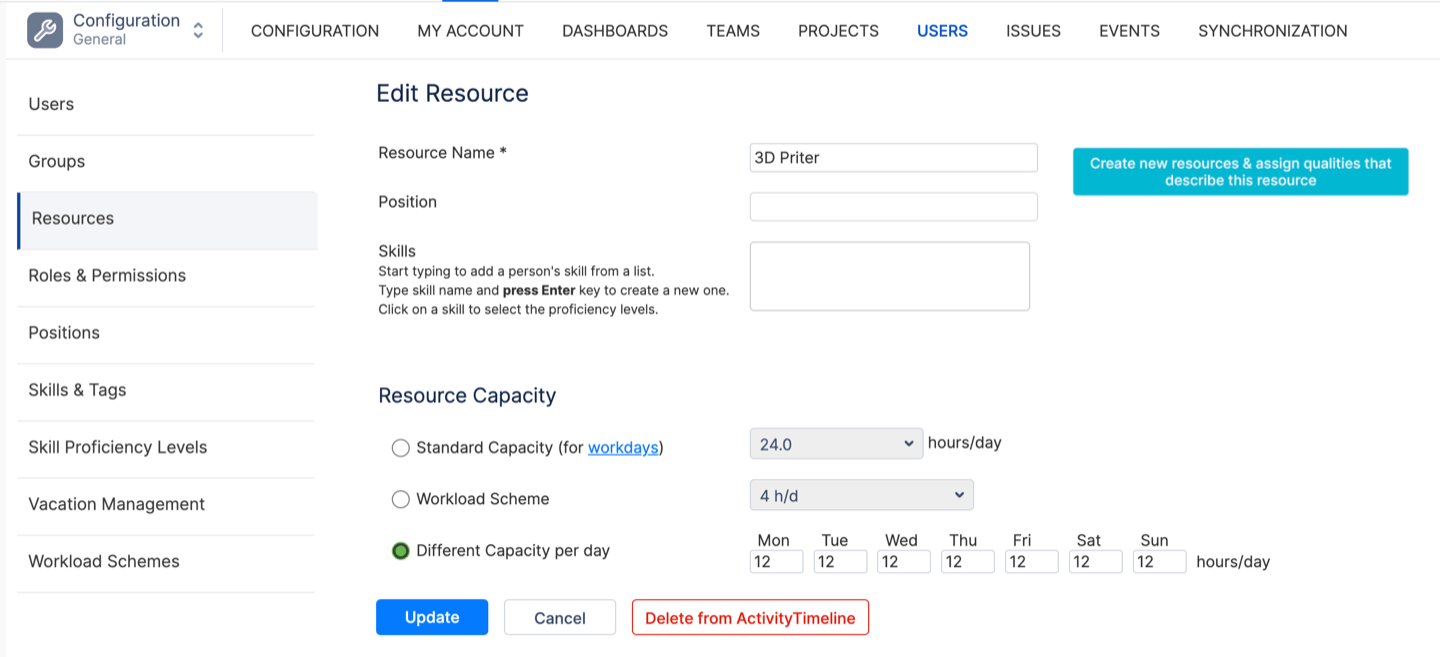Open the 24.0 hours/day dropdown
1440x657 pixels.
pyautogui.click(x=836, y=444)
